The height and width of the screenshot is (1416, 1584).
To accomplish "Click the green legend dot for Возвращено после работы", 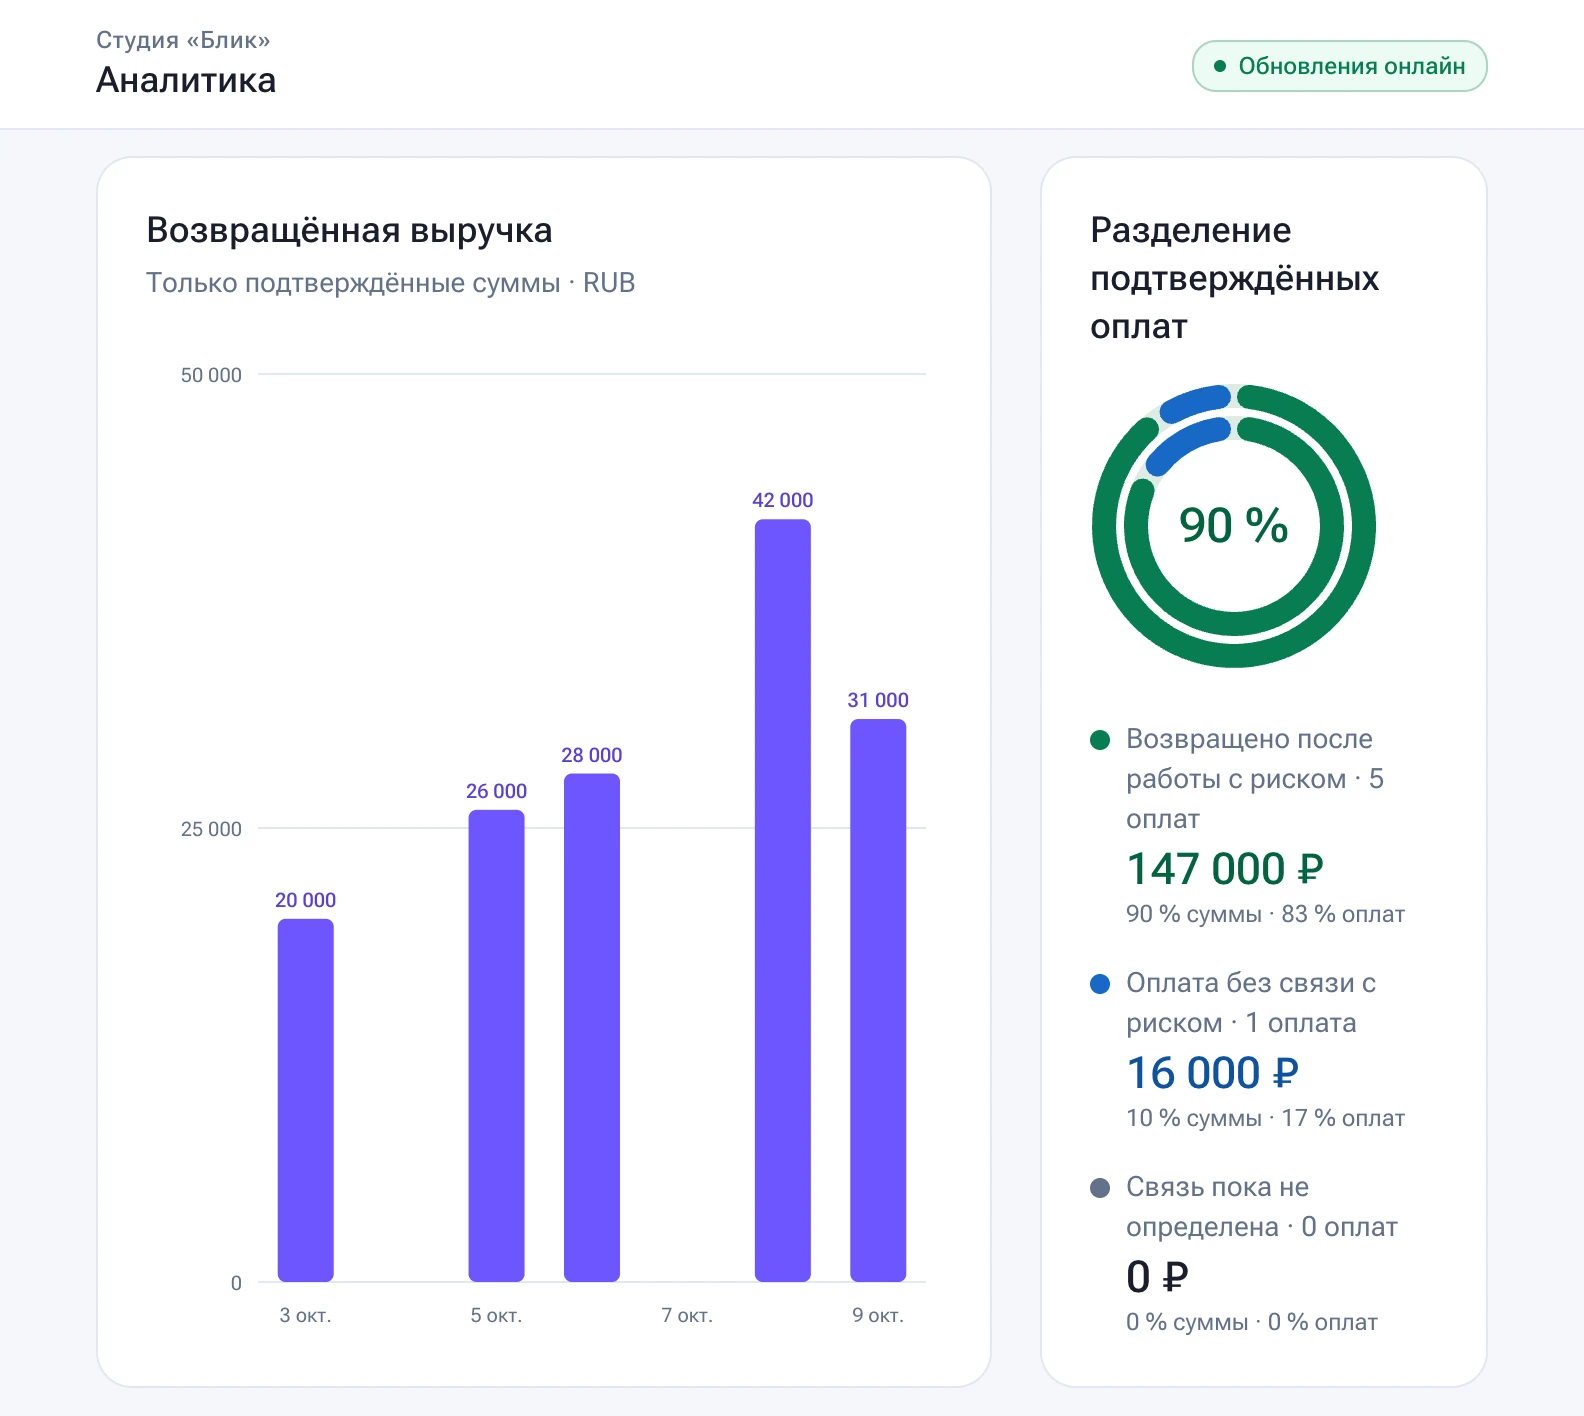I will tap(1100, 740).
